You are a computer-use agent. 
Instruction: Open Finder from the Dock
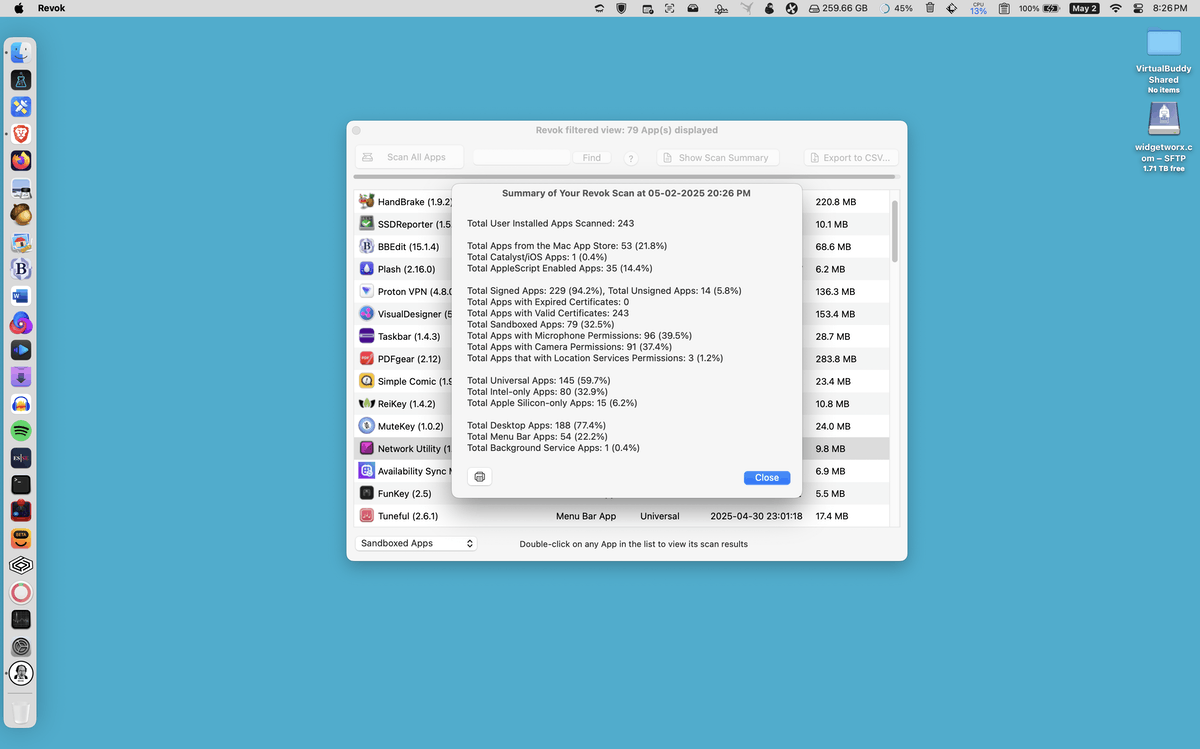click(21, 52)
